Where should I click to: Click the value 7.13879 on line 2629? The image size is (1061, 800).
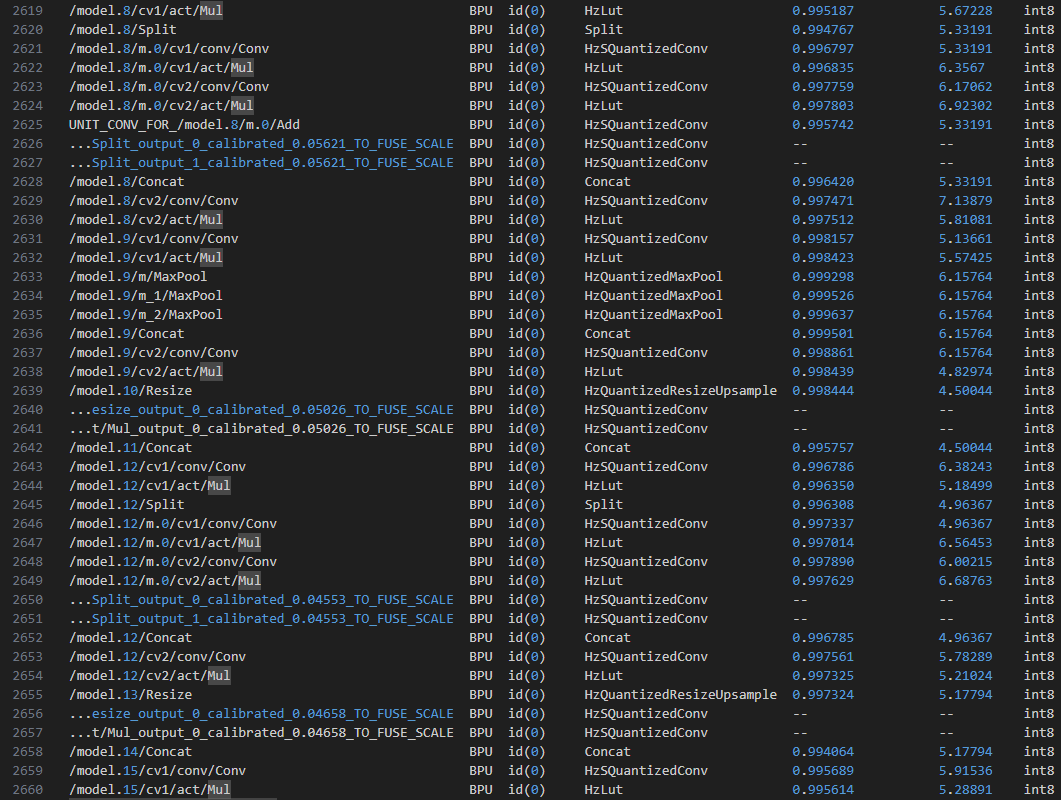(965, 201)
